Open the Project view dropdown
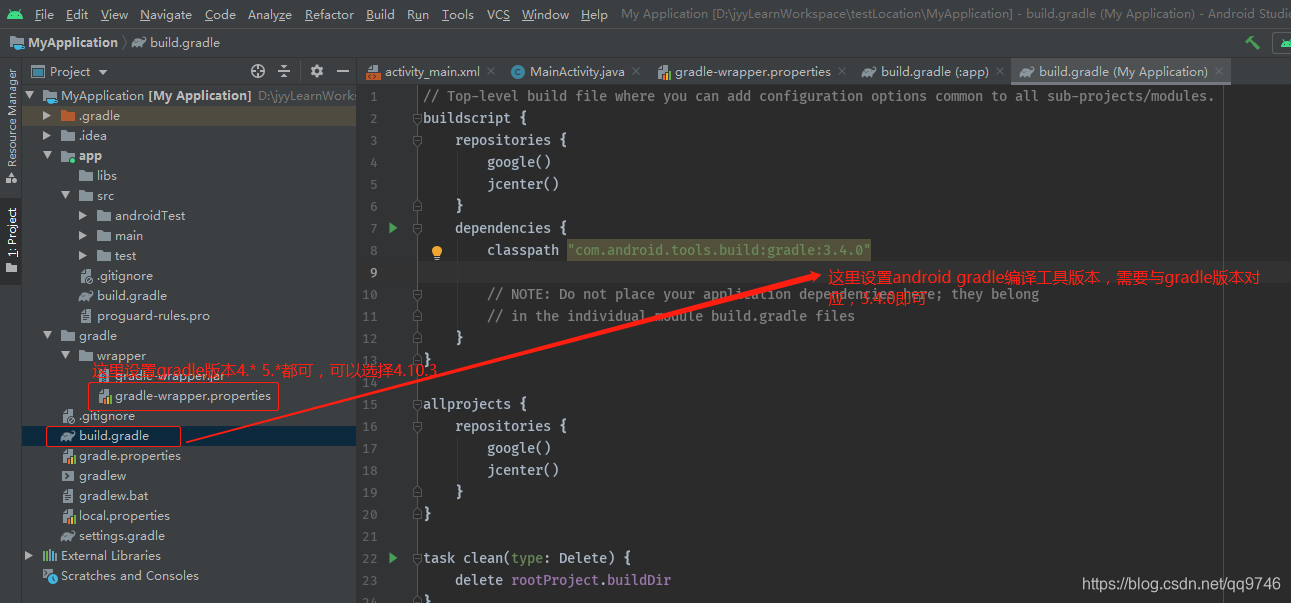This screenshot has width=1291, height=603. coord(70,72)
